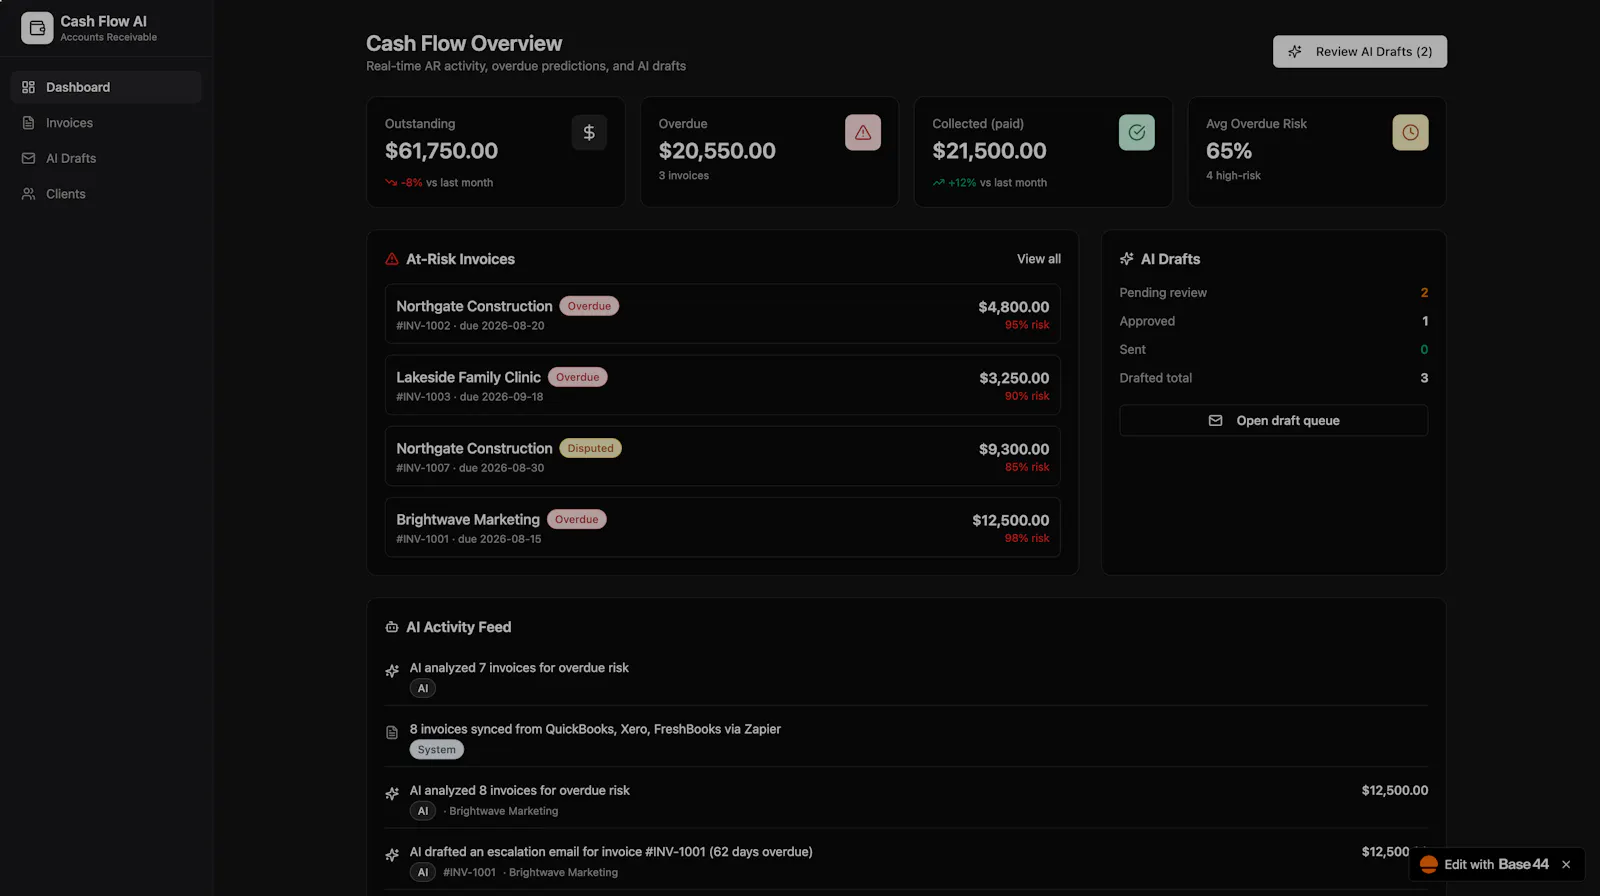The width and height of the screenshot is (1600, 896).
Task: Click the sparkle icon beside AI Drafts heading
Action: (1127, 259)
